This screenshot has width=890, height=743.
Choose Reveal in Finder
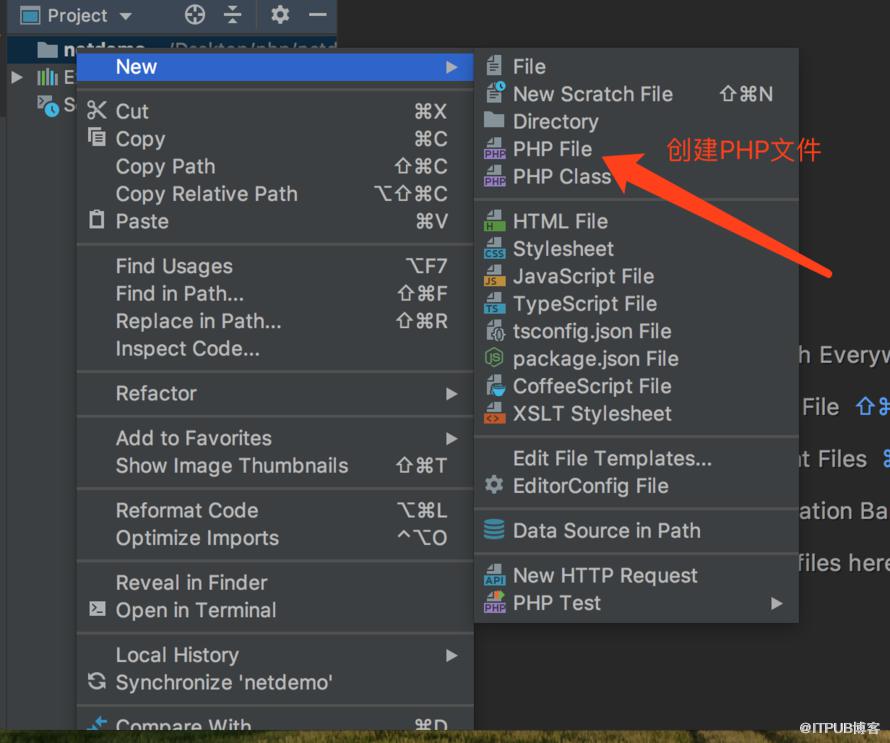275,583
